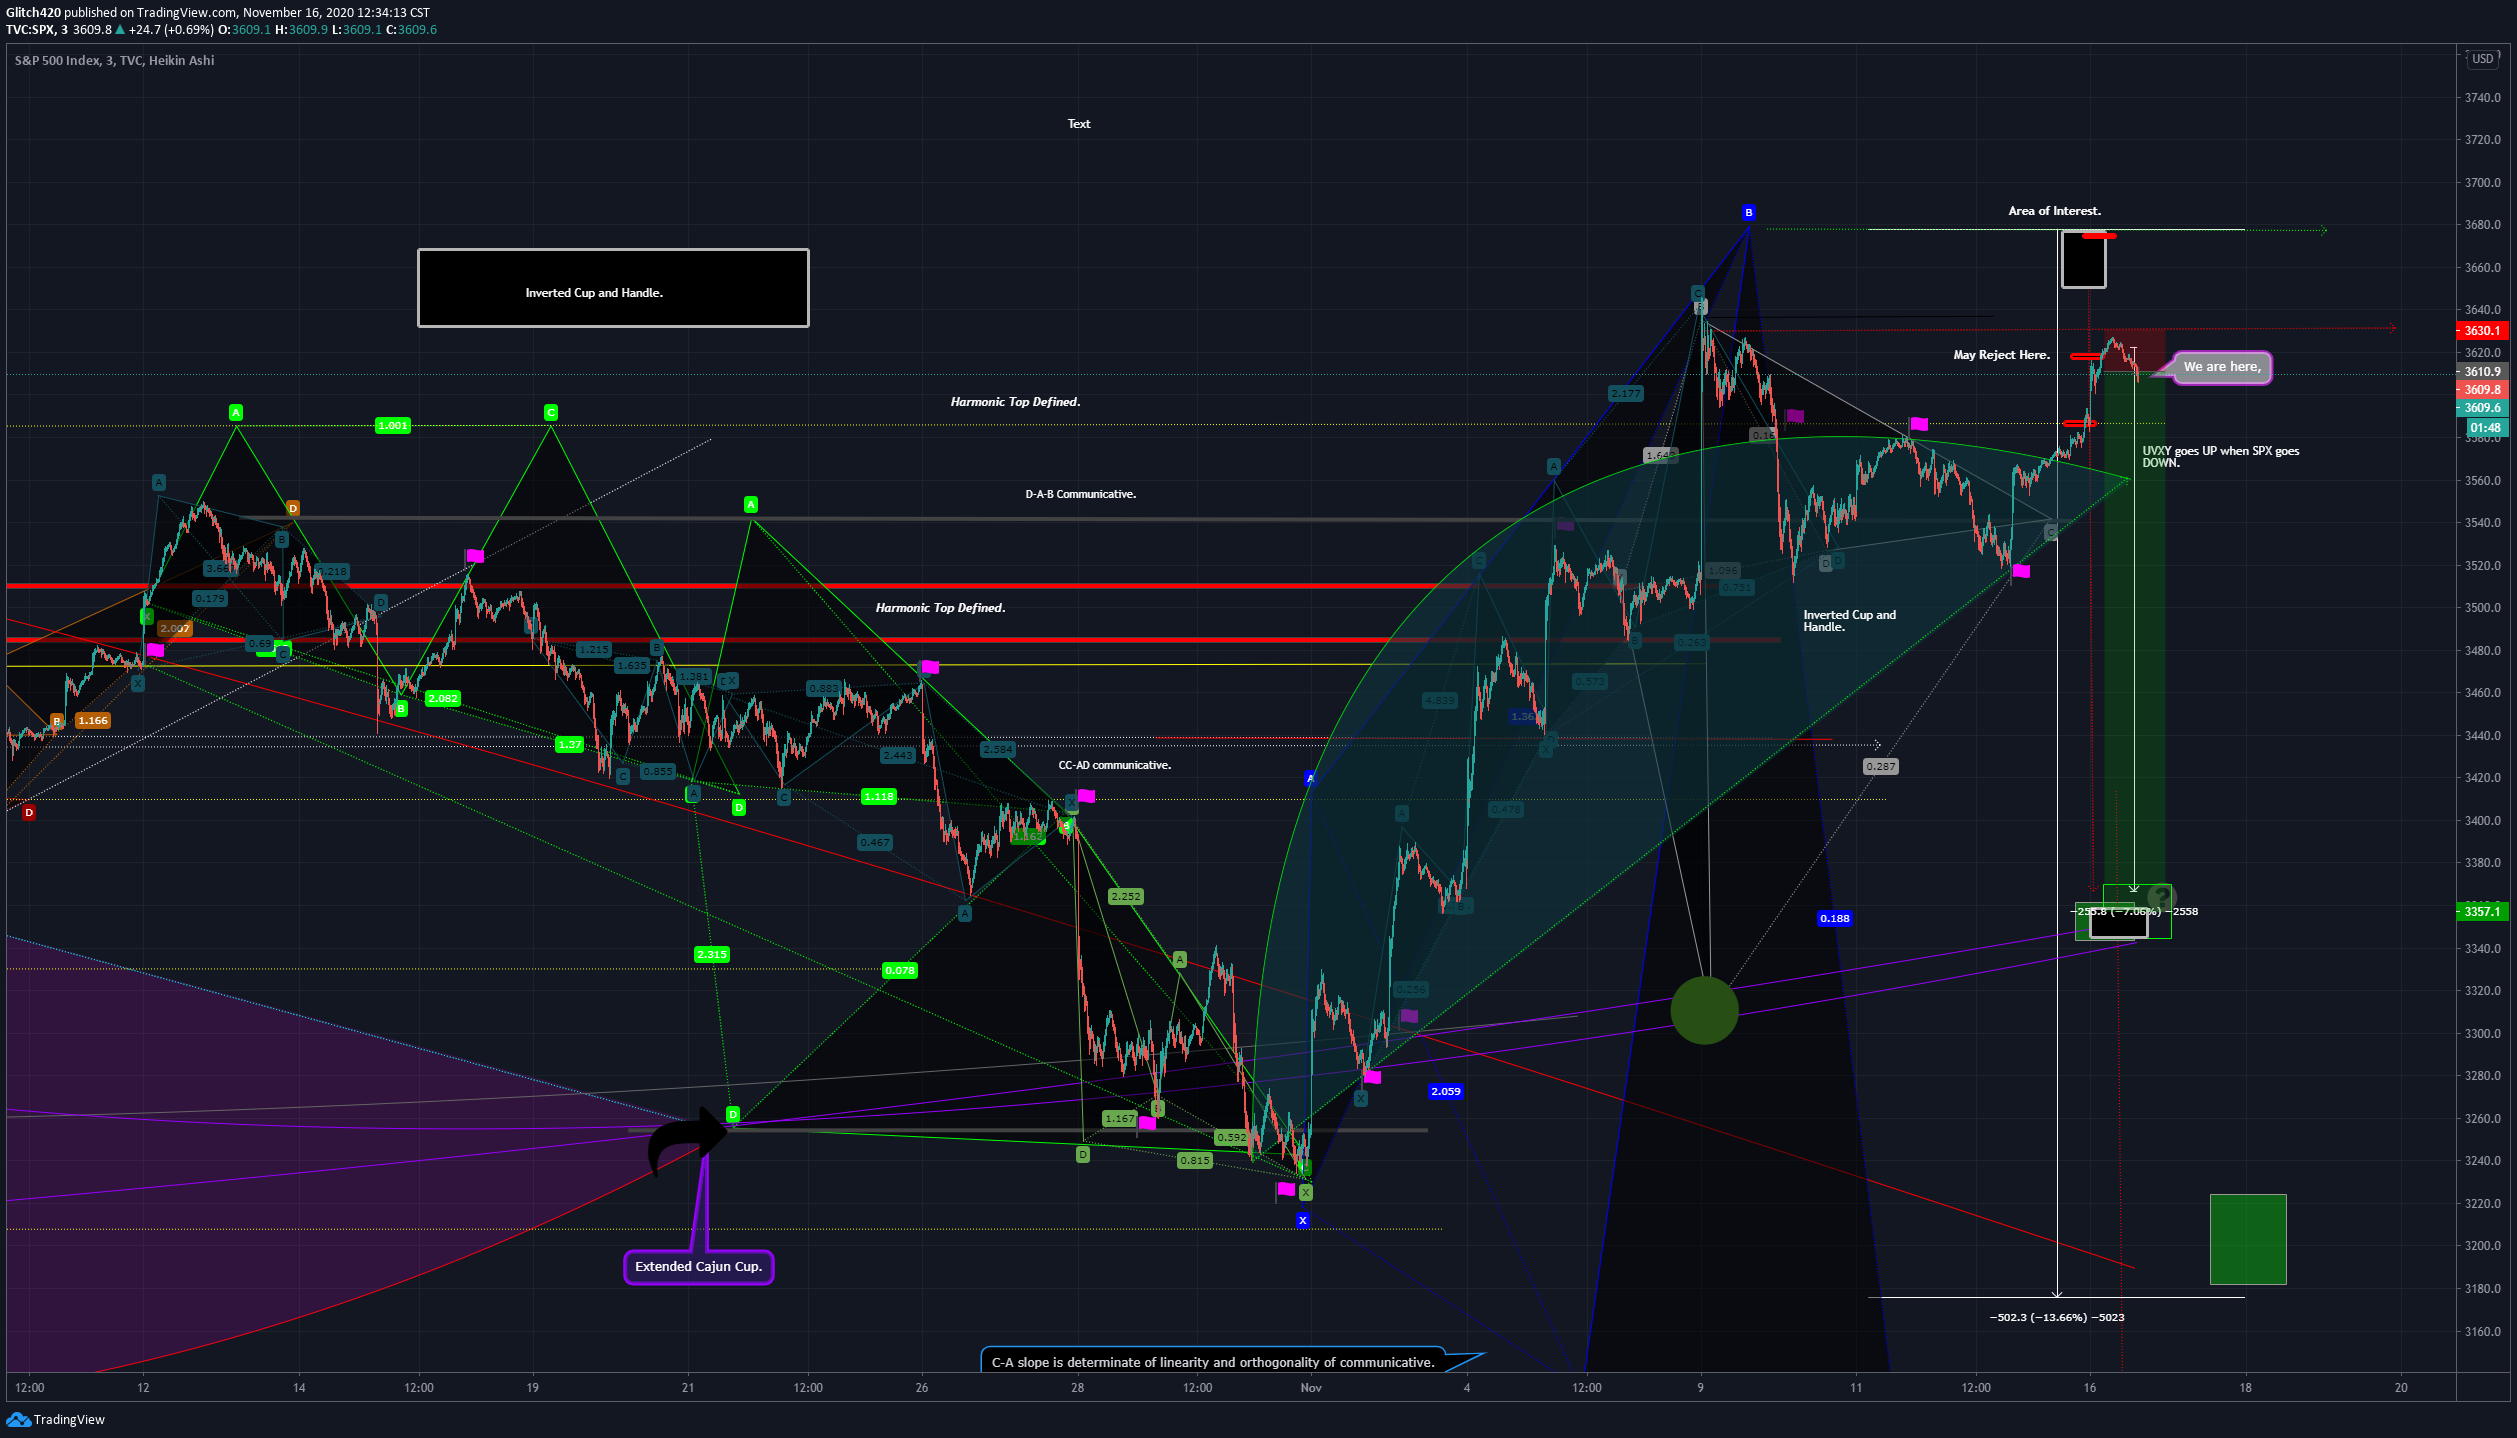The width and height of the screenshot is (2517, 1438).
Task: Select the green 1.37 ratio label
Action: (x=569, y=744)
